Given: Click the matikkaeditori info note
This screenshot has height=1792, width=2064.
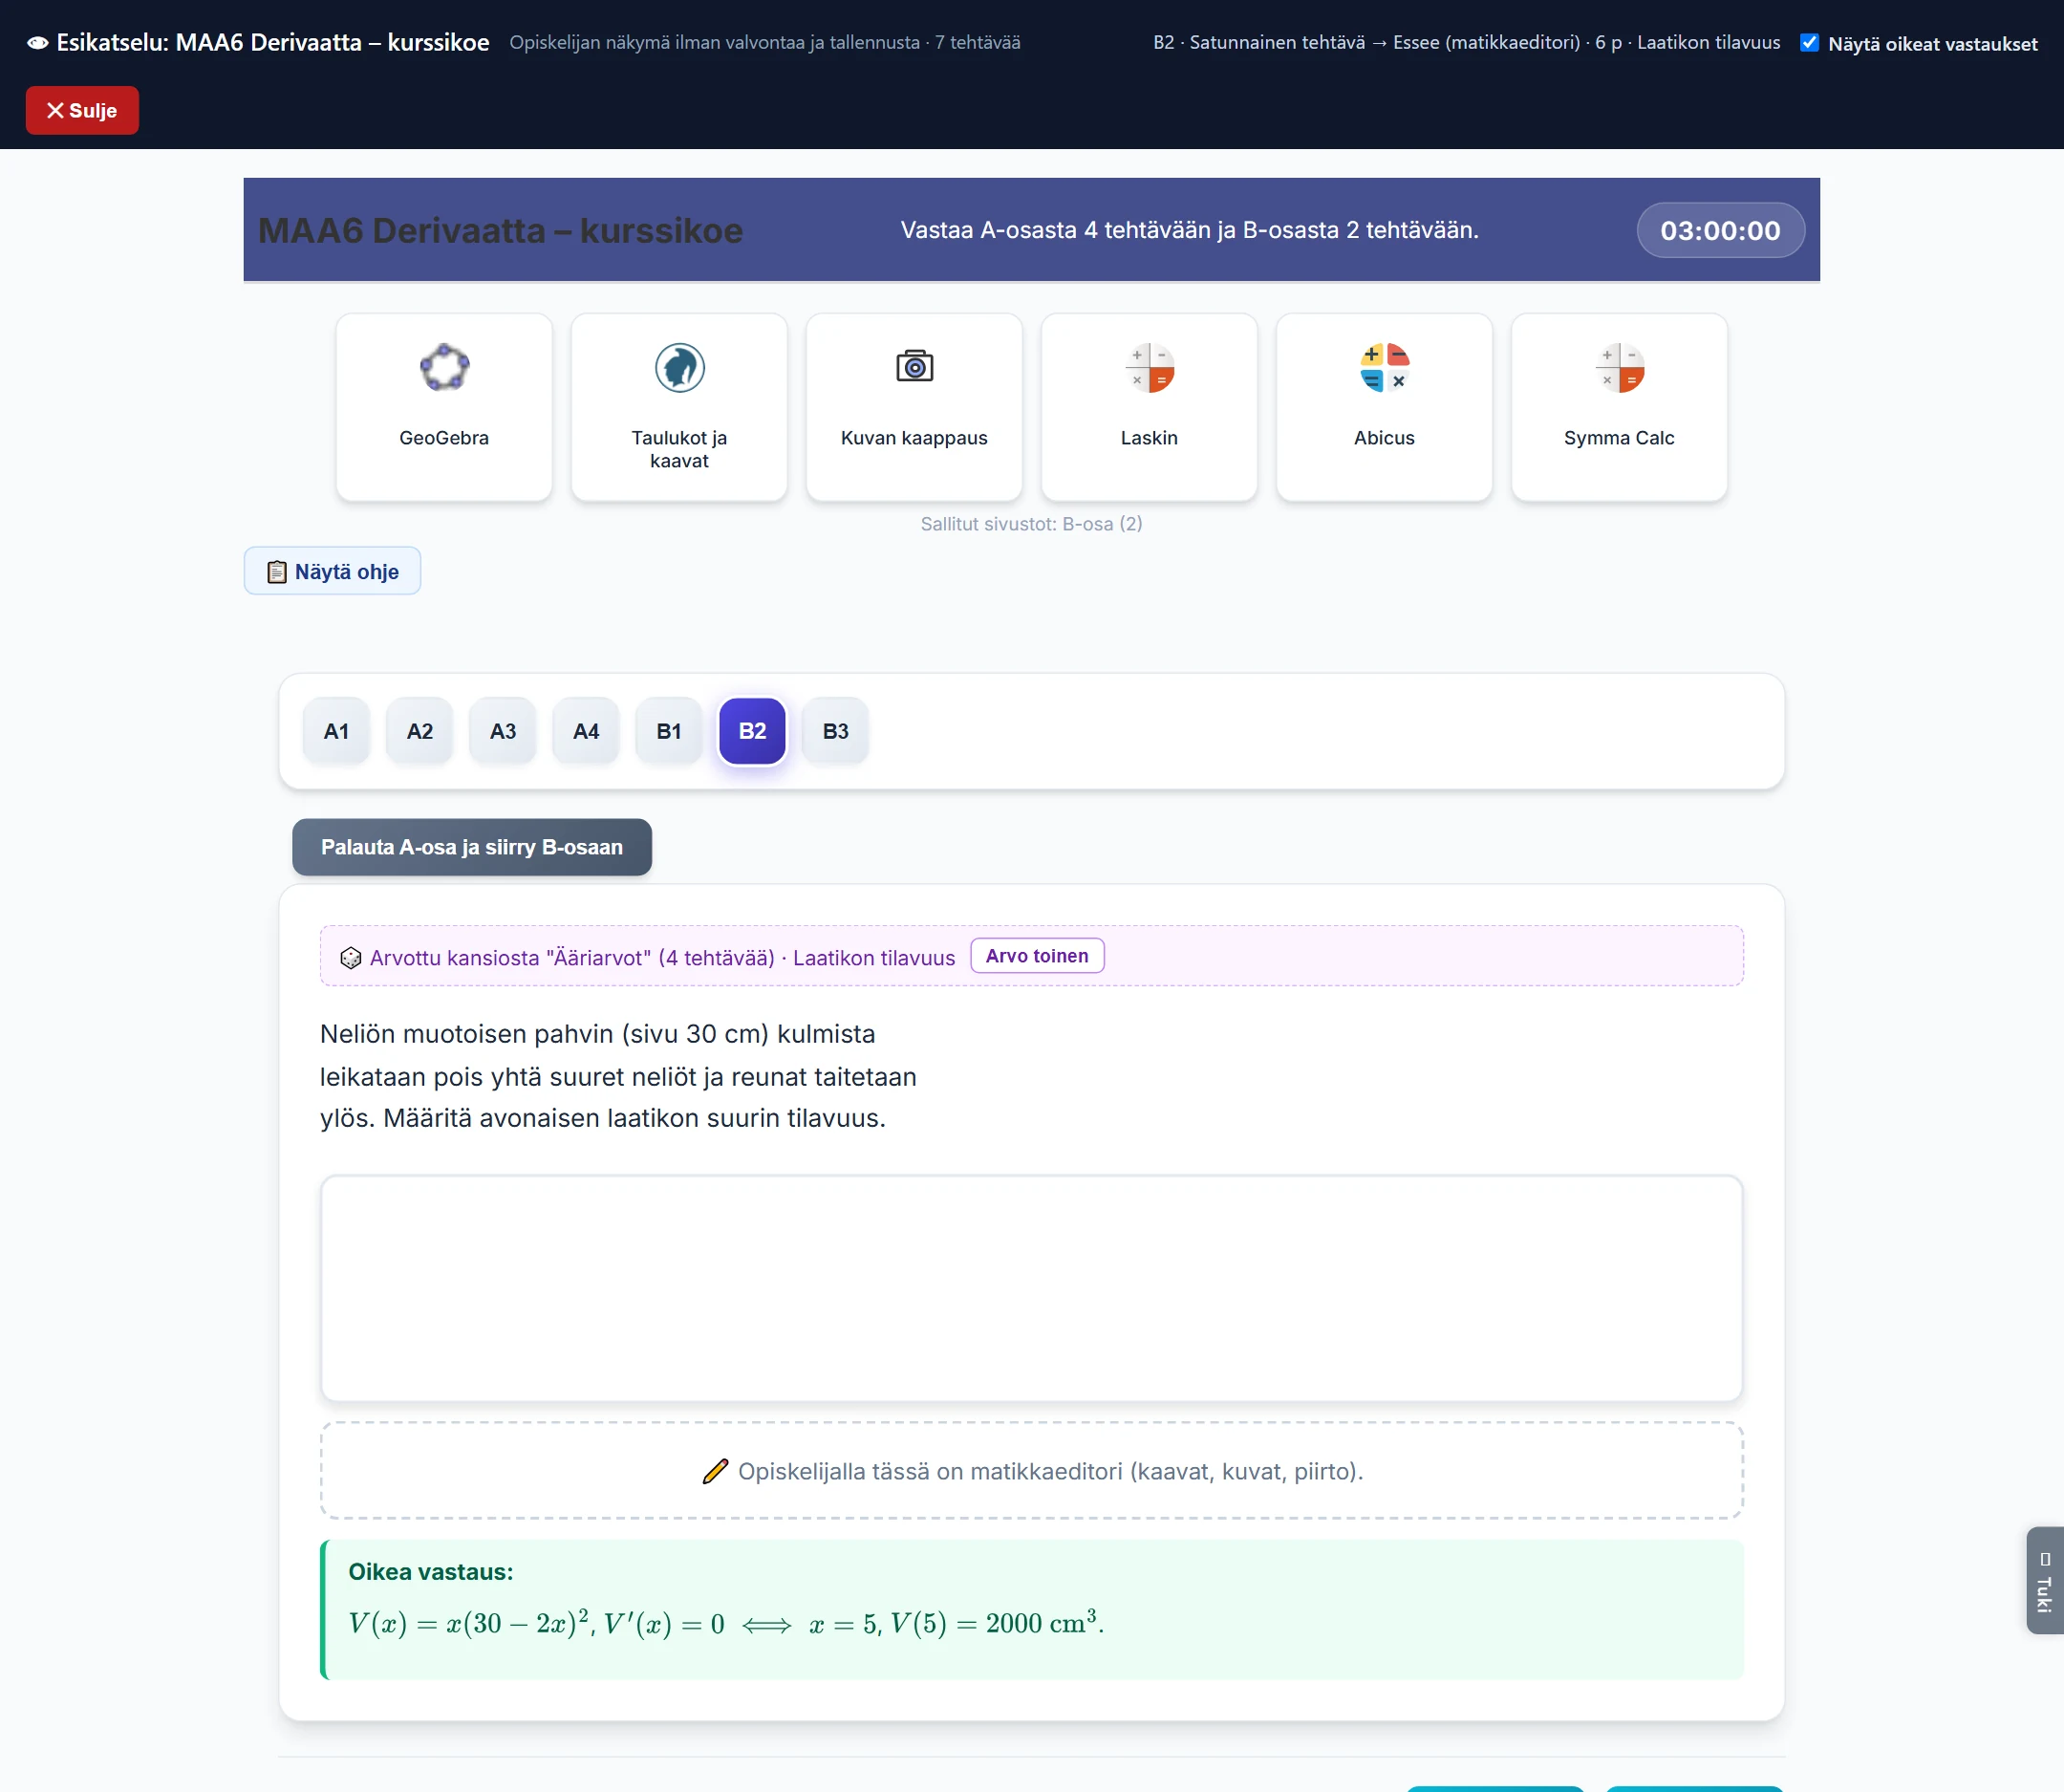Looking at the screenshot, I should (x=1032, y=1470).
